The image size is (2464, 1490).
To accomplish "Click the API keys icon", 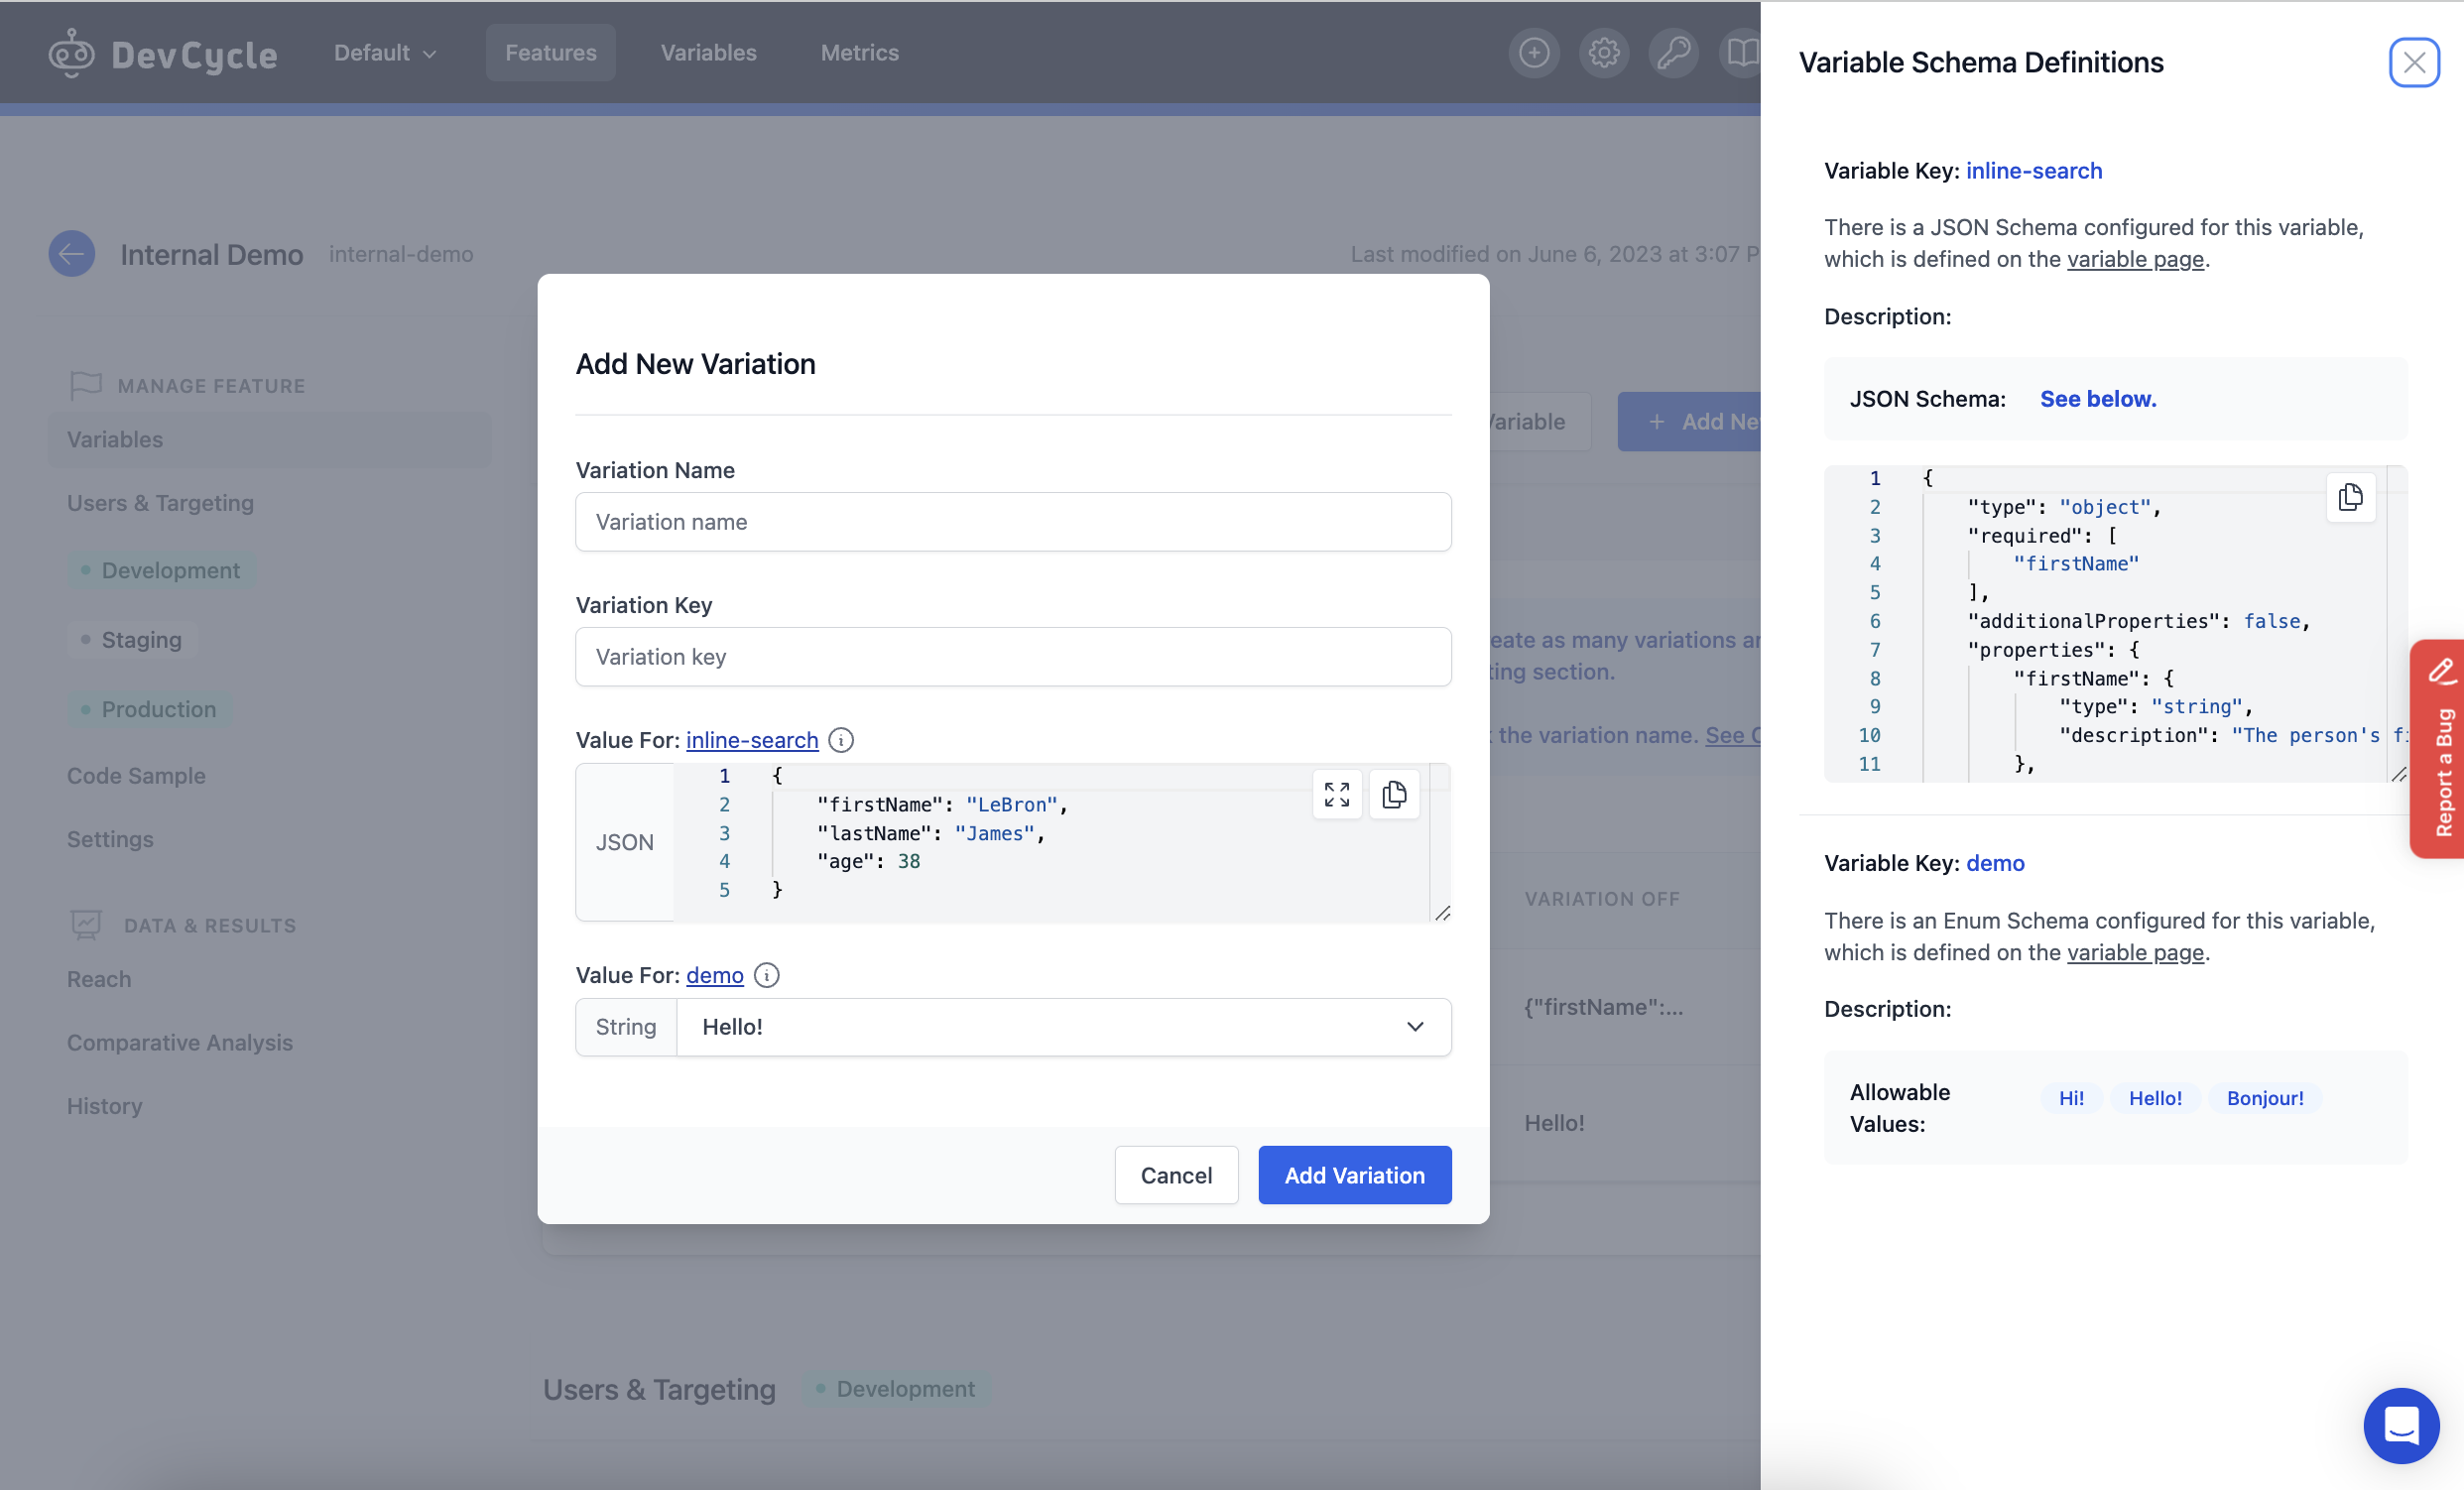I will coord(1673,53).
